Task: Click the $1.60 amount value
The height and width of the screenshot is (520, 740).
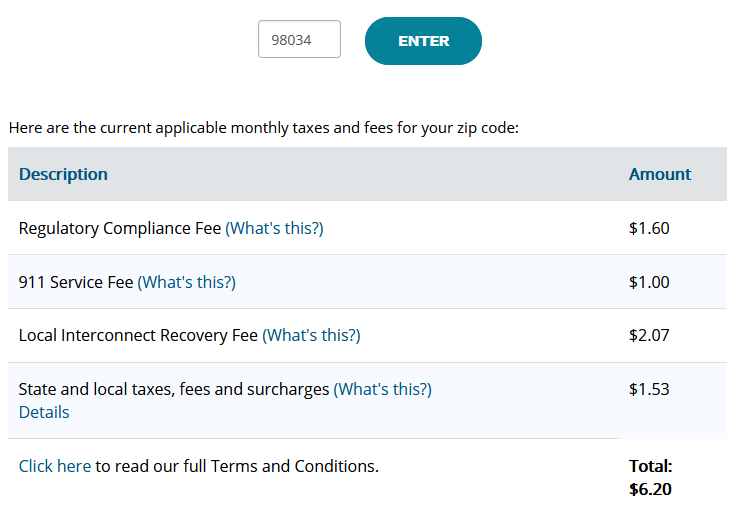Action: point(649,228)
